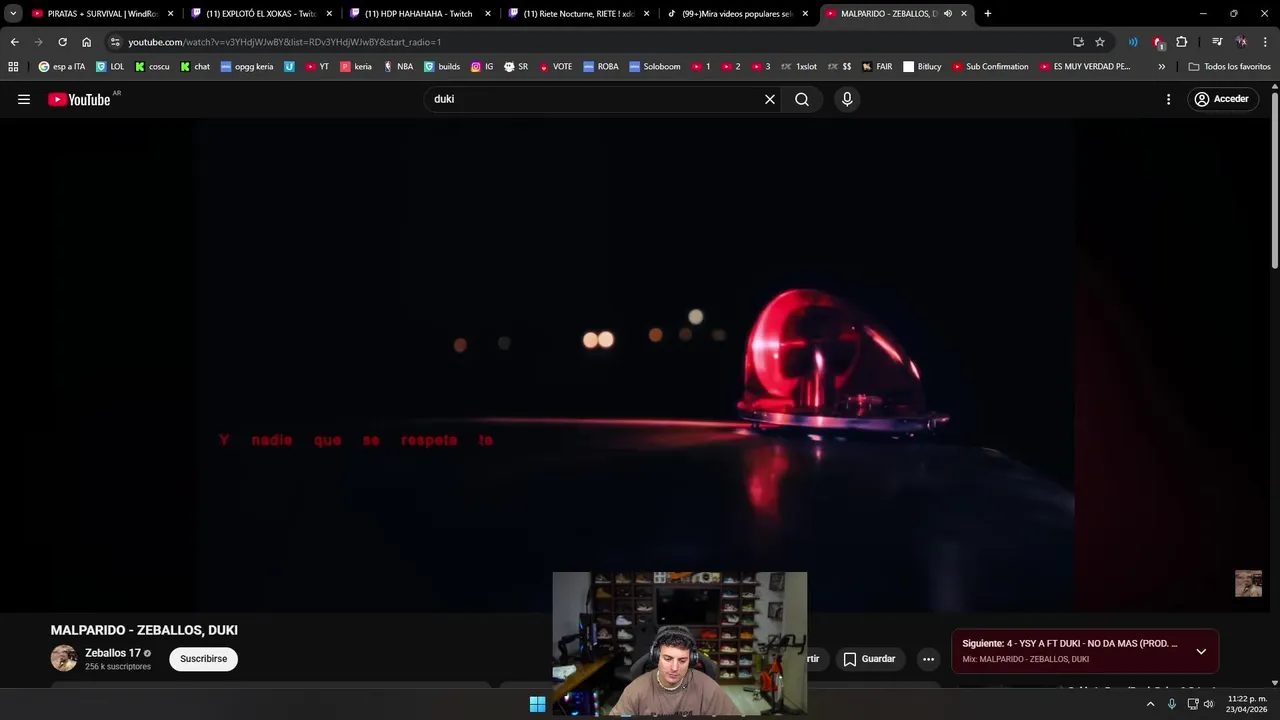Subscribe to Zeballos 17 with Suscribirse
Screen dimensions: 1280x720
pos(203,659)
